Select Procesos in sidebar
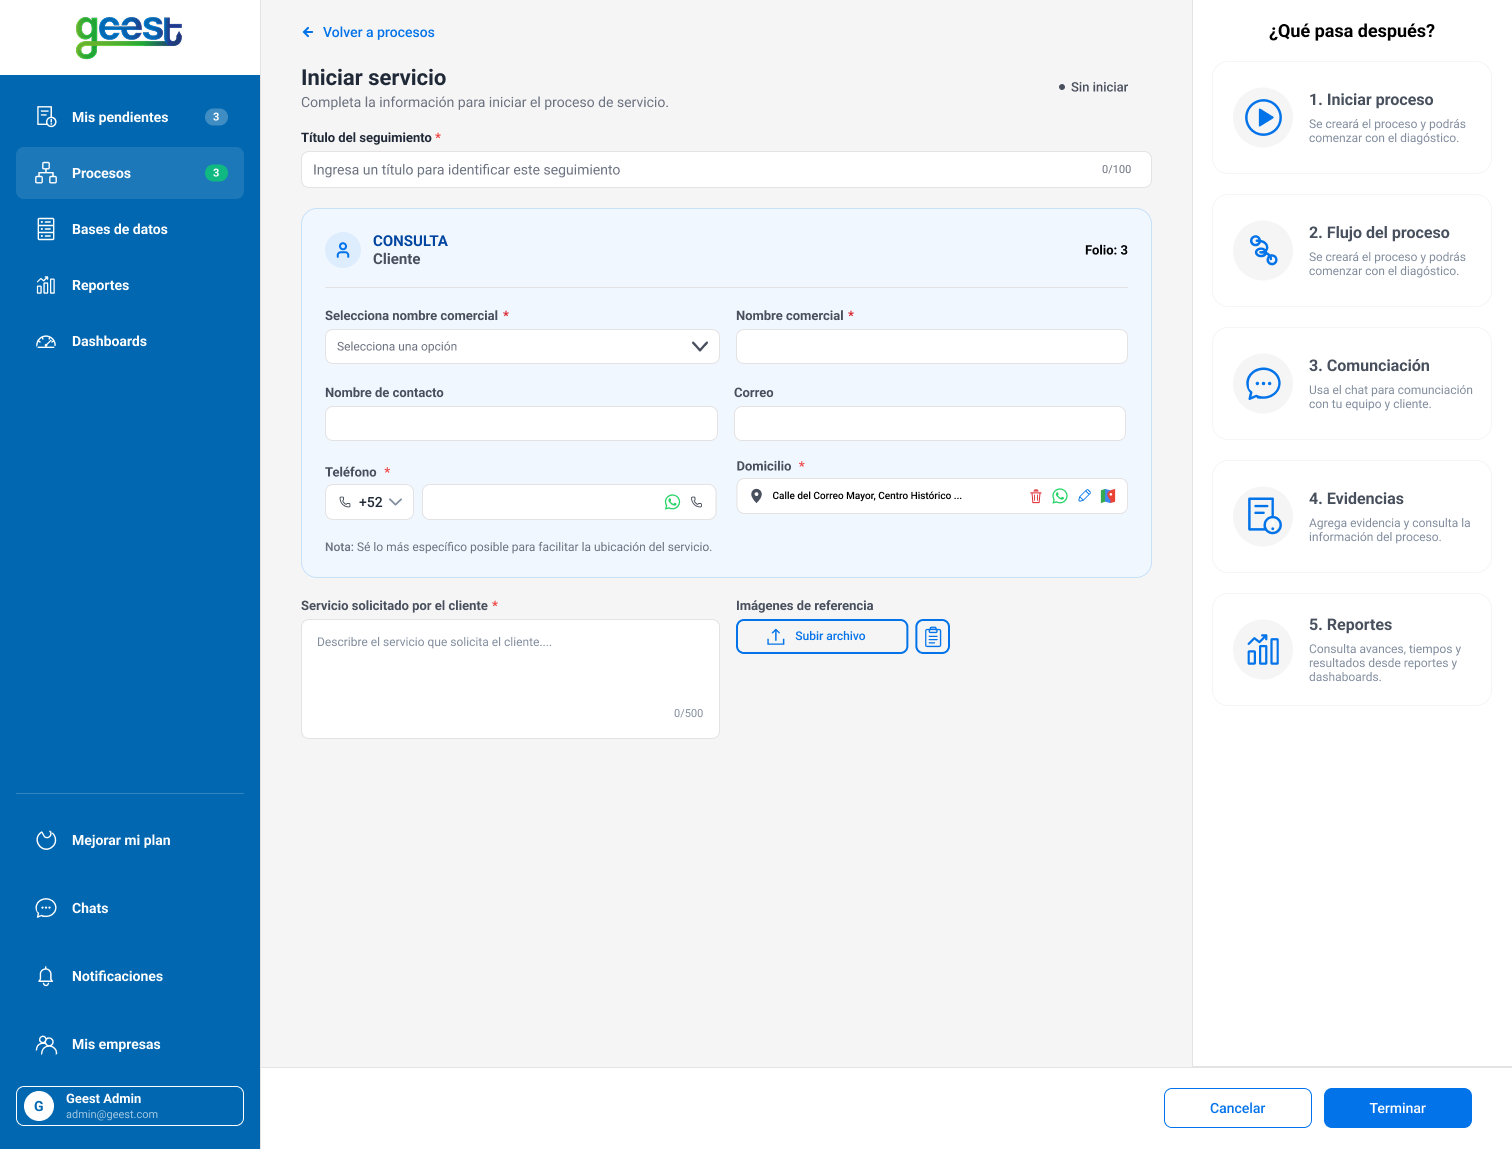 pyautogui.click(x=130, y=173)
